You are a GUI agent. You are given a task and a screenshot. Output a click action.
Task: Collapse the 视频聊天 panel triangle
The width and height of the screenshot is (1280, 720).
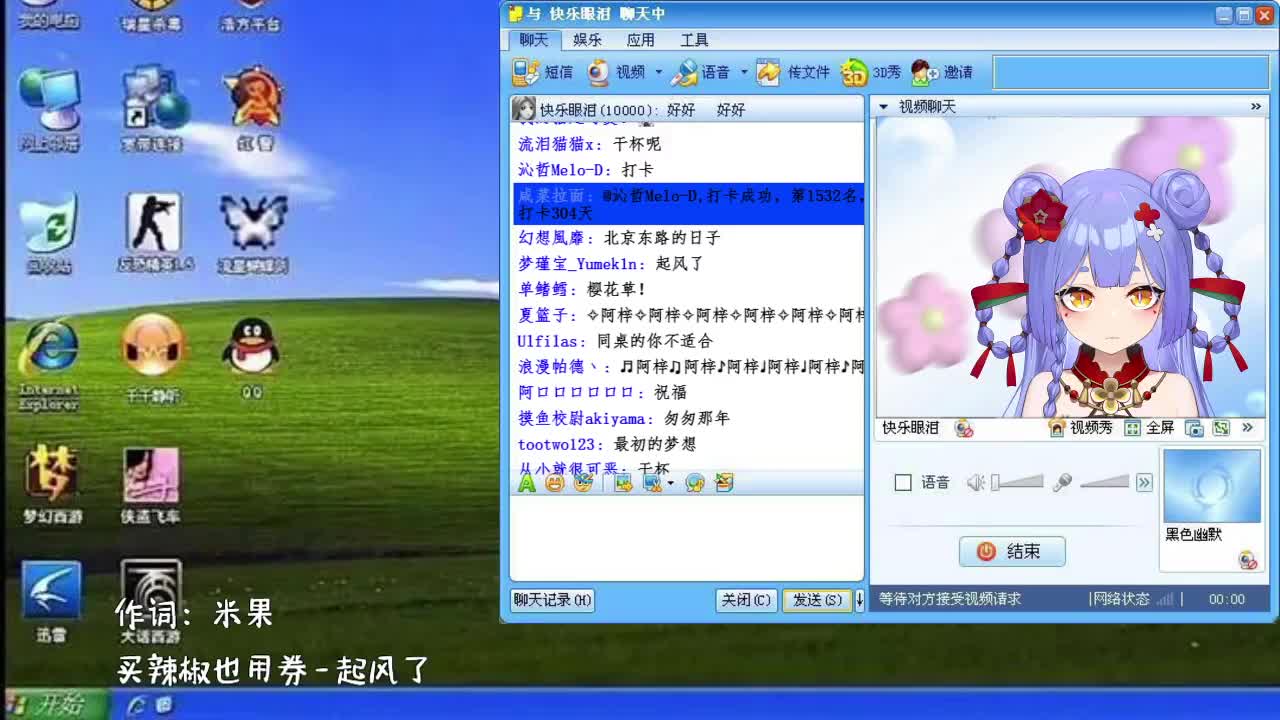point(883,106)
